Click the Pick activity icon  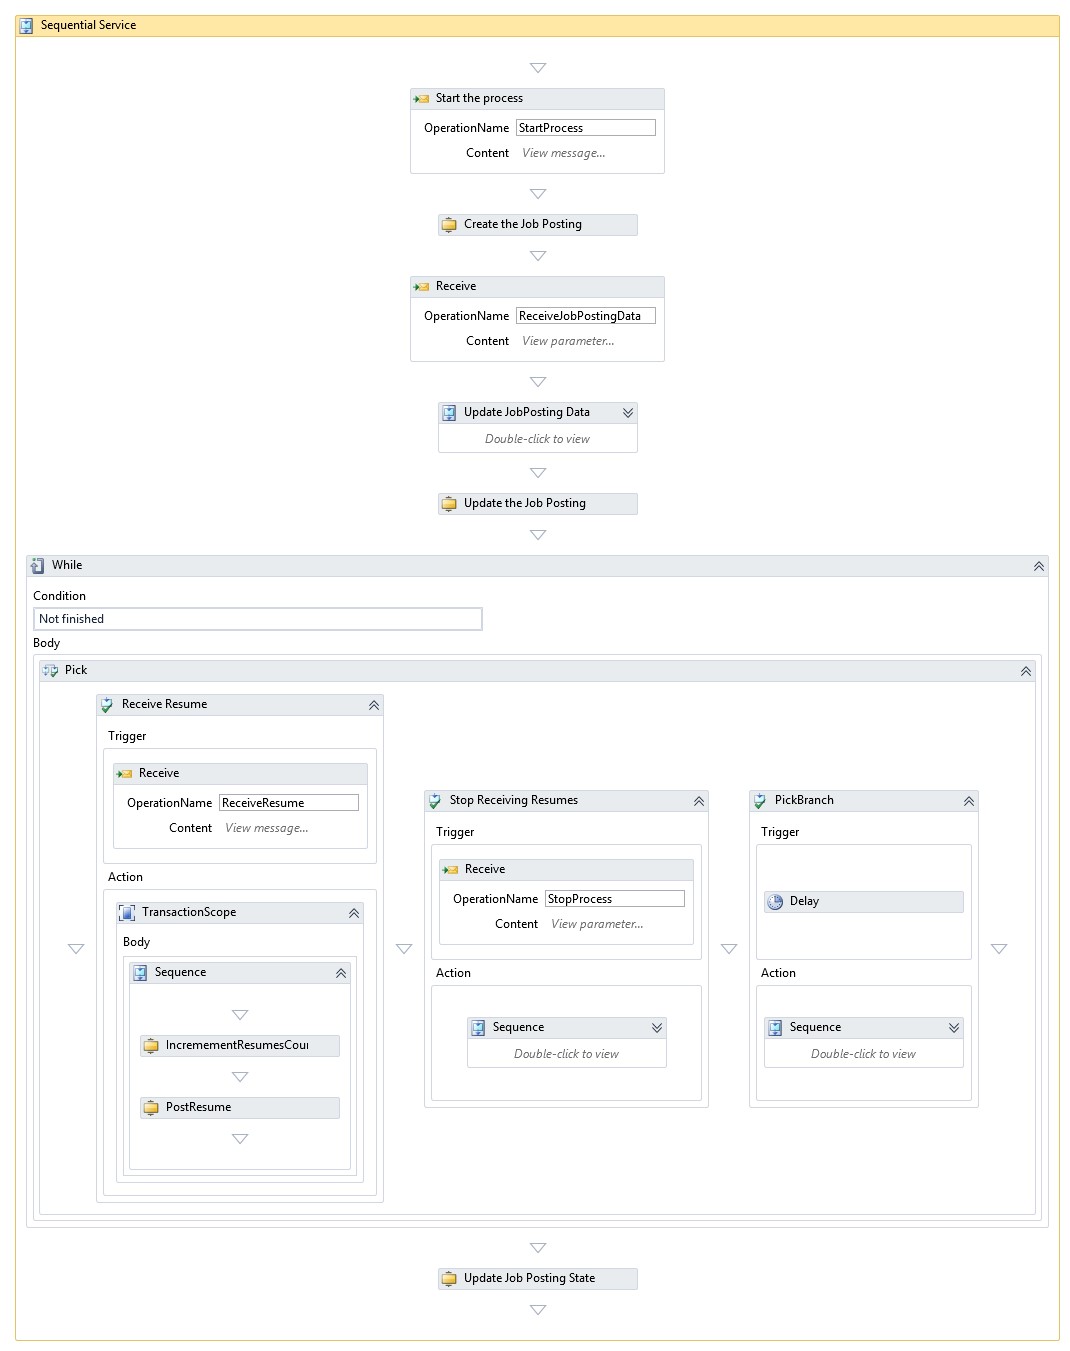click(x=51, y=671)
